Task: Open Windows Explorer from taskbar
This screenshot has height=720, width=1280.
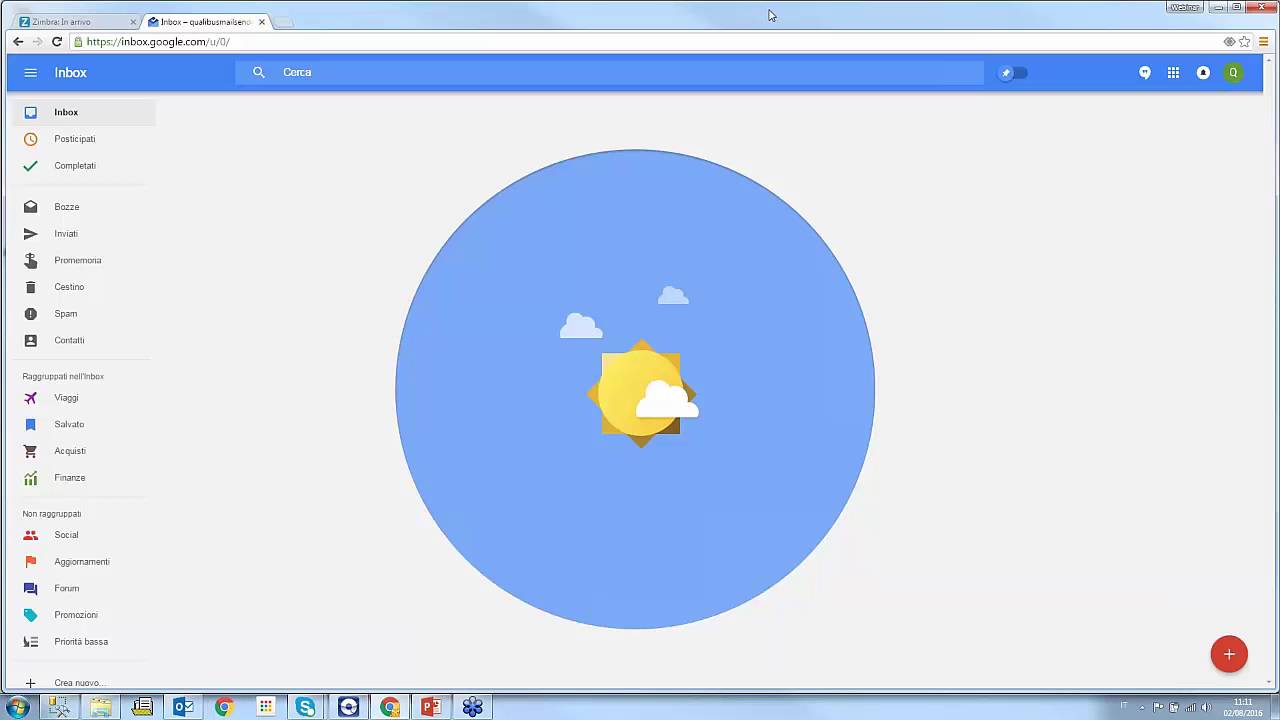Action: click(101, 707)
